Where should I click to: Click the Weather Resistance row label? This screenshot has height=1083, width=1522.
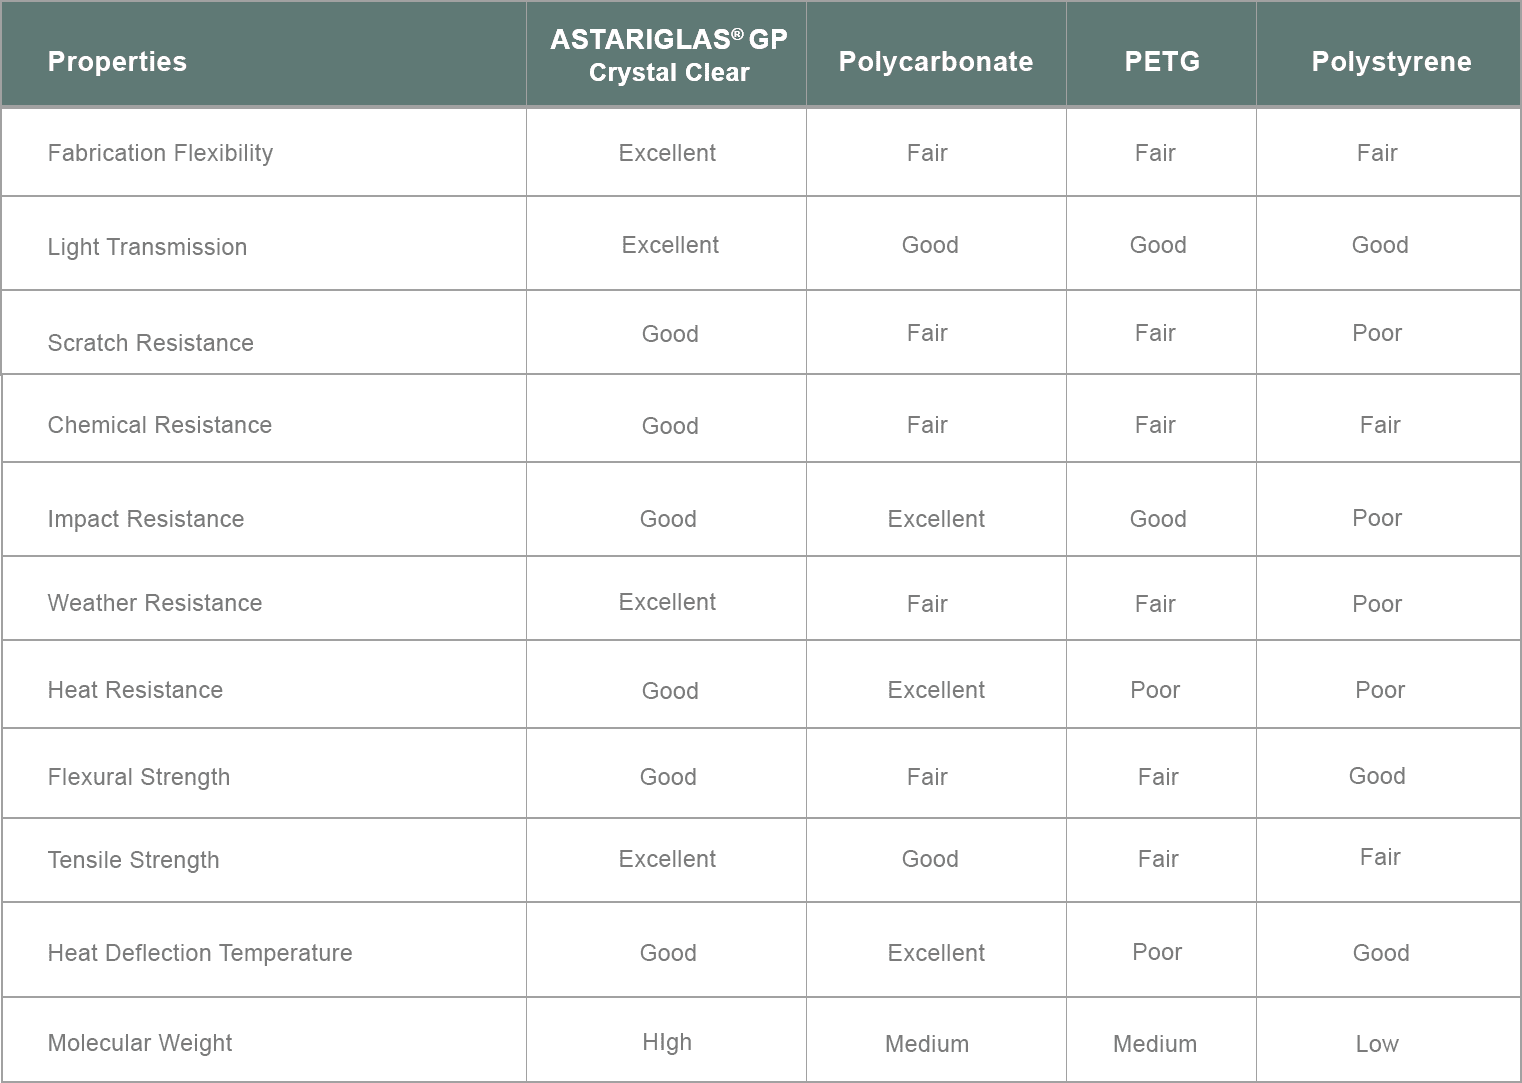[x=155, y=603]
